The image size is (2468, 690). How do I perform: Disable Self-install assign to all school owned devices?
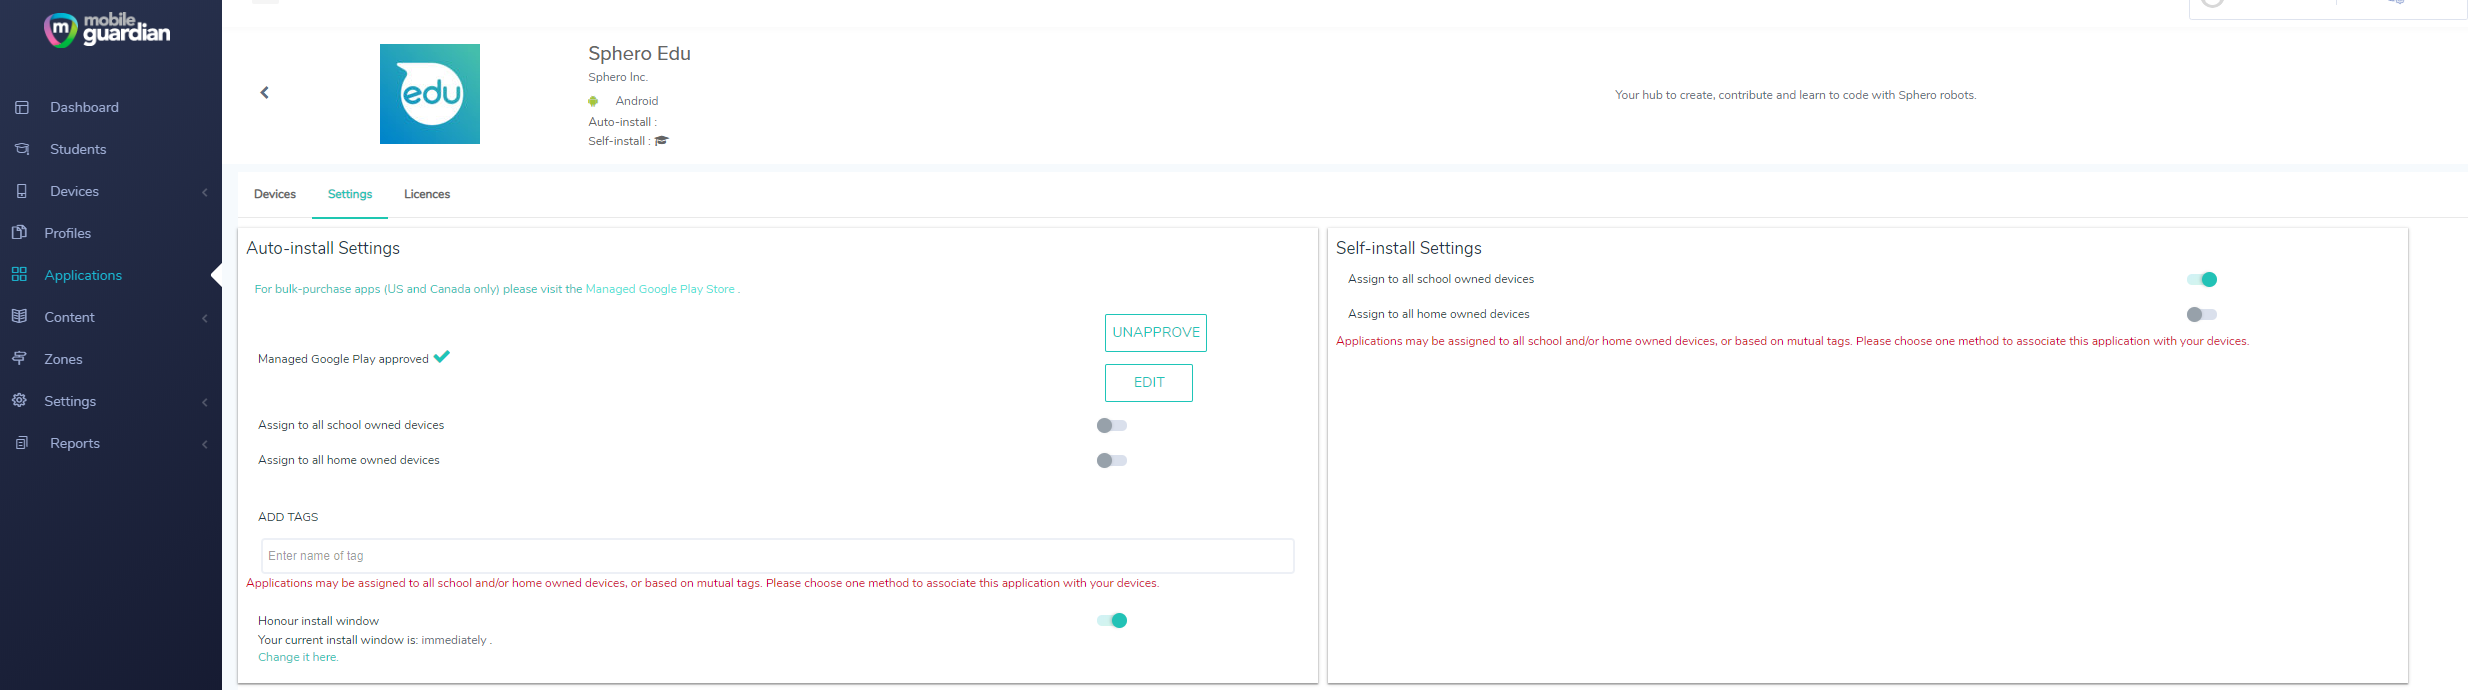coord(2202,280)
